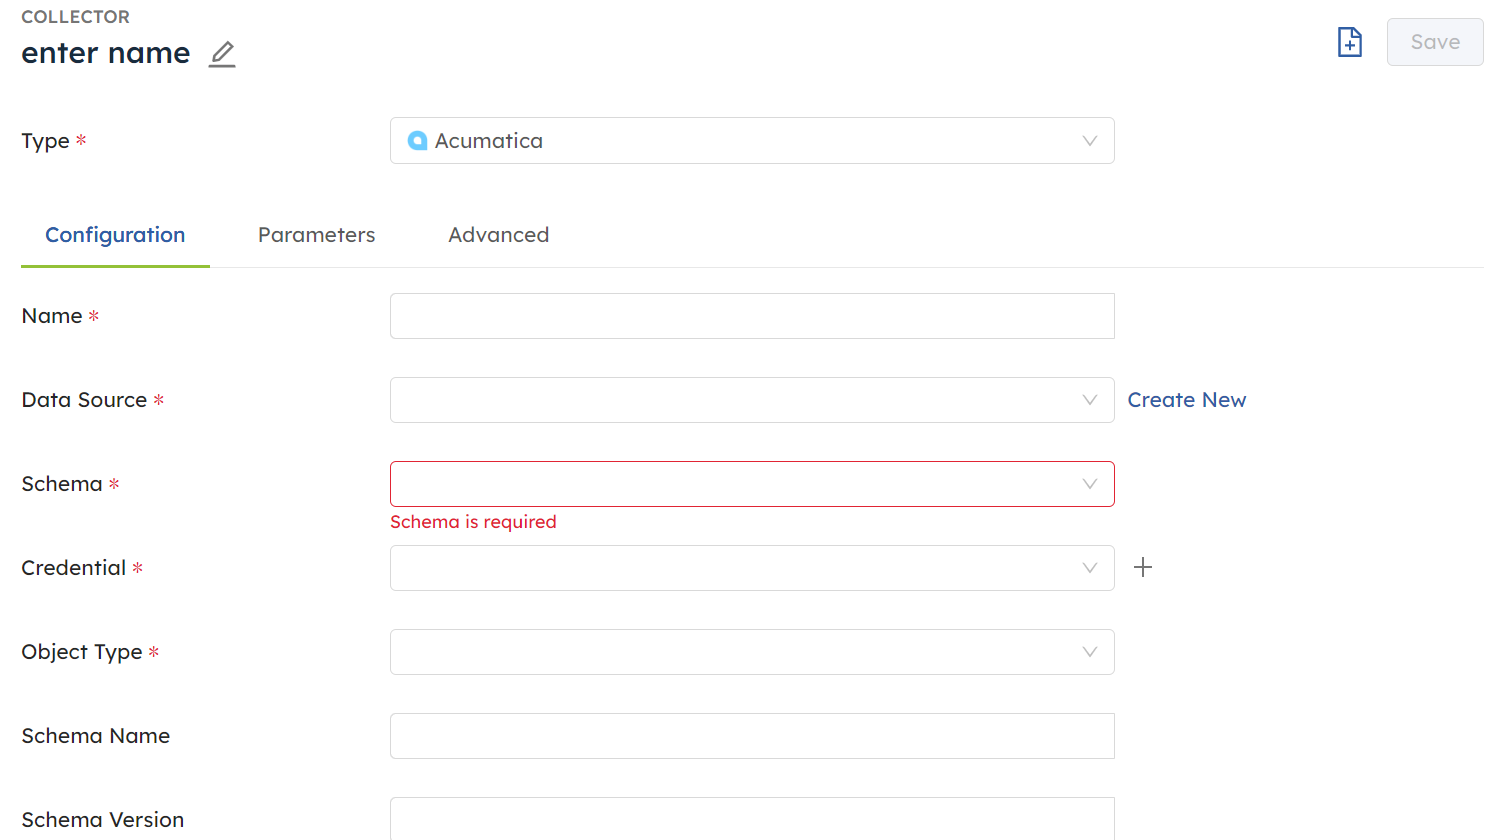Viewport: 1508px width, 840px height.
Task: Click the 'enter name' collector title
Action: (106, 53)
